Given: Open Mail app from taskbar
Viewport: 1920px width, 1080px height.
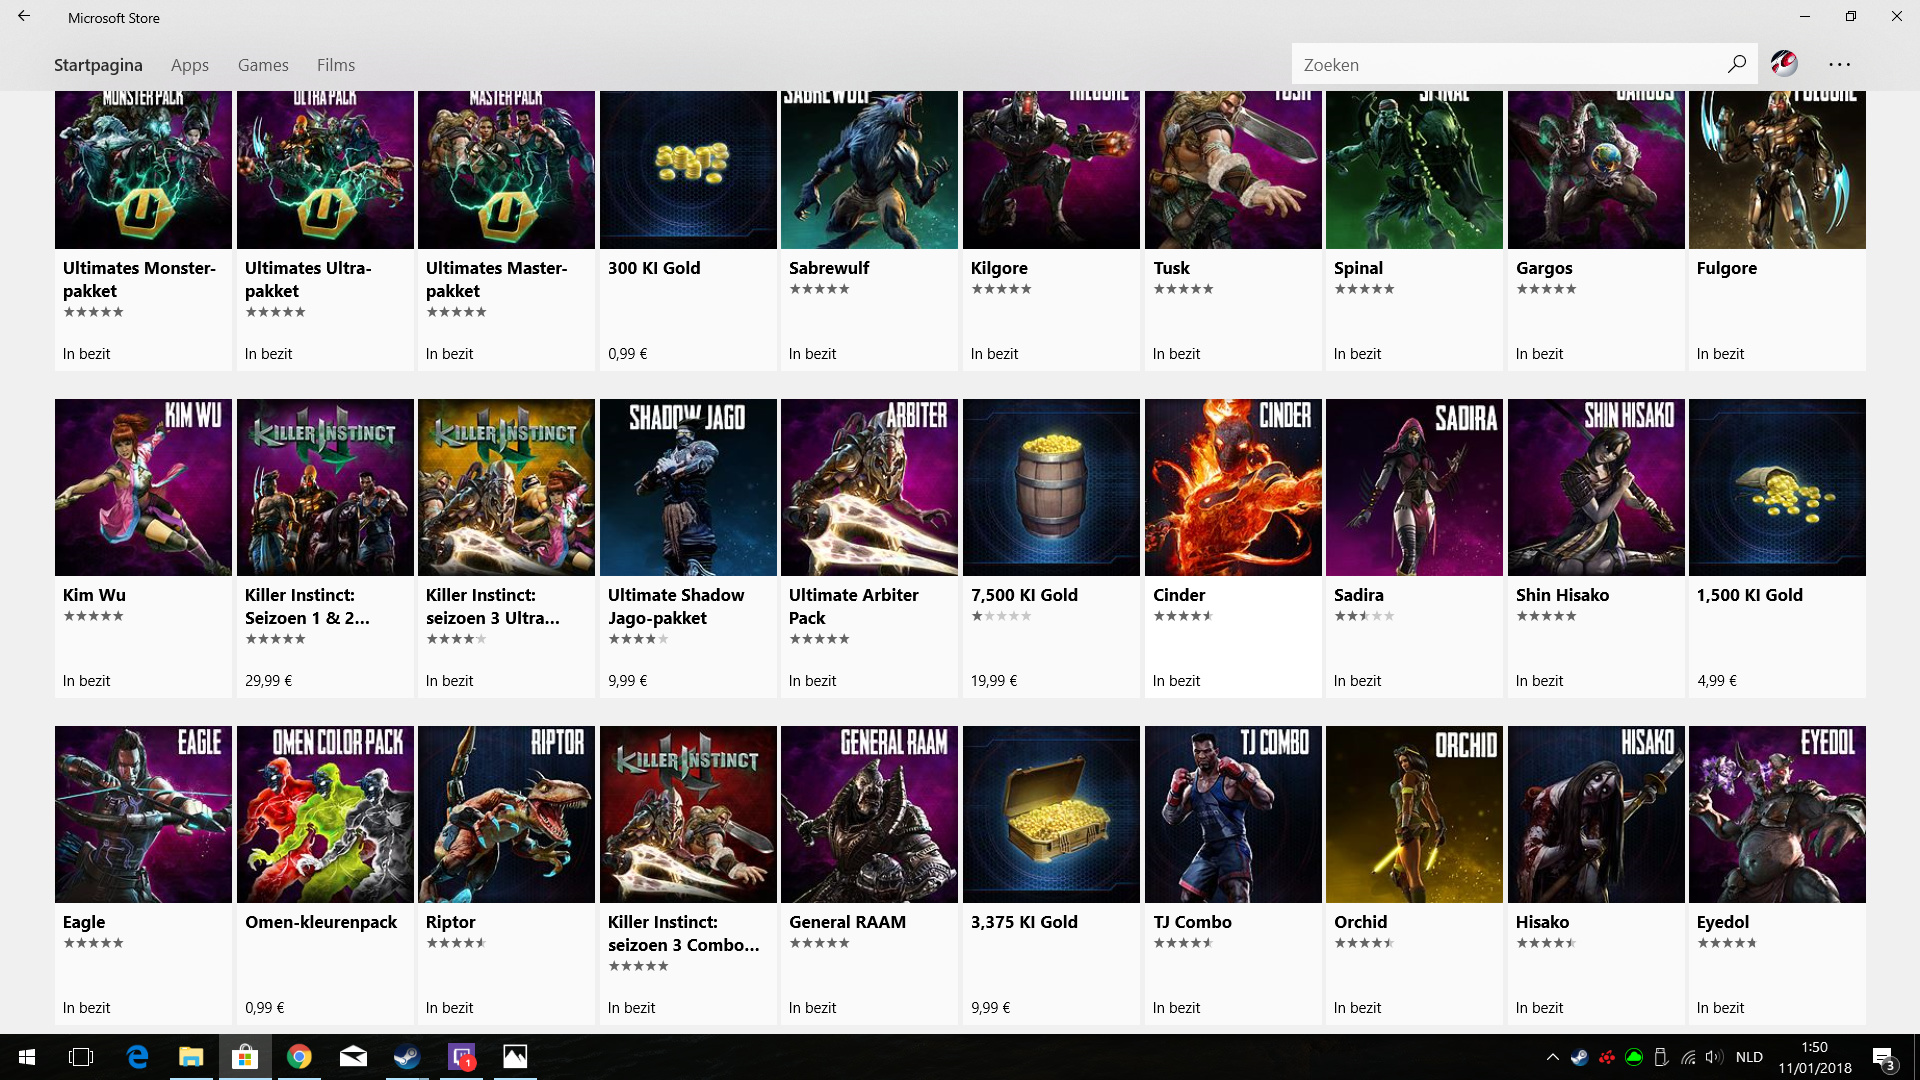Looking at the screenshot, I should (353, 1057).
